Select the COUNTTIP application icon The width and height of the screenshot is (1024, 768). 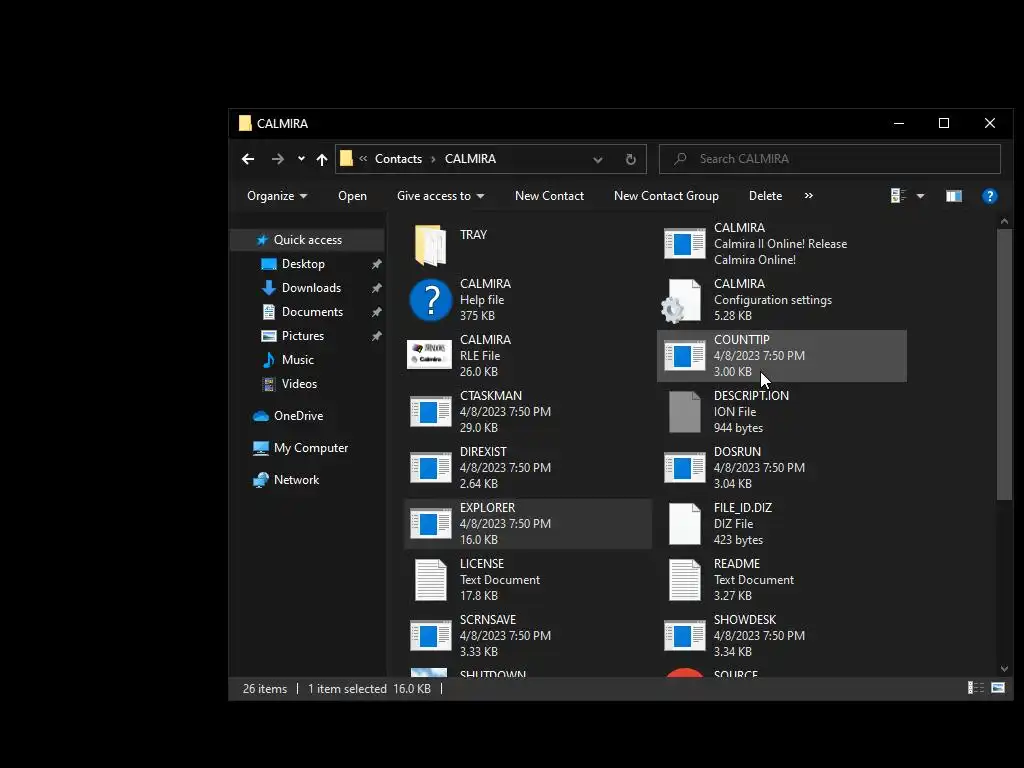(x=684, y=356)
